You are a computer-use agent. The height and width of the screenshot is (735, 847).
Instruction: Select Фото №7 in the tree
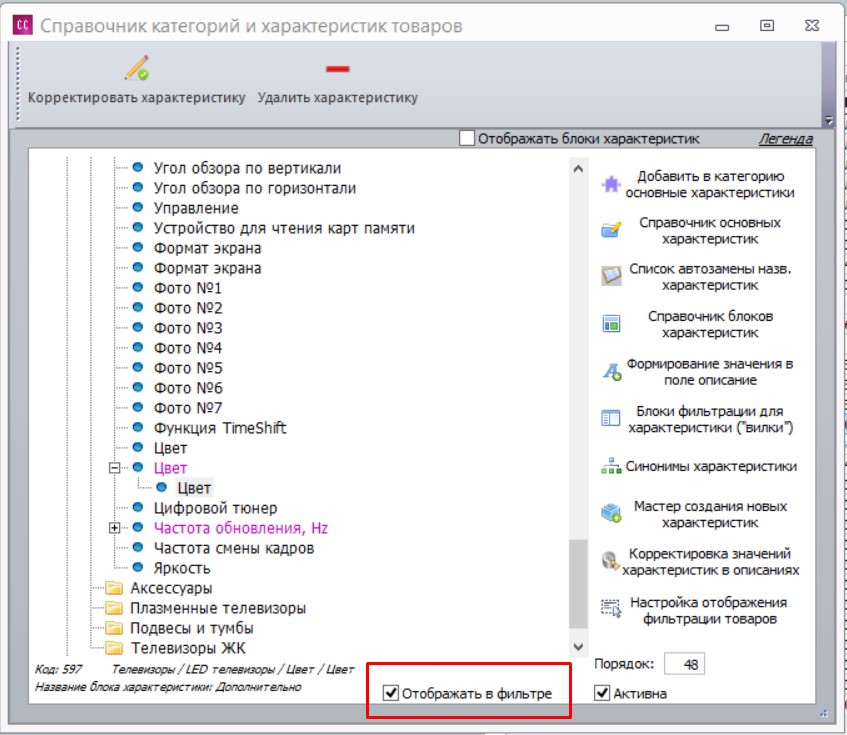coord(188,408)
